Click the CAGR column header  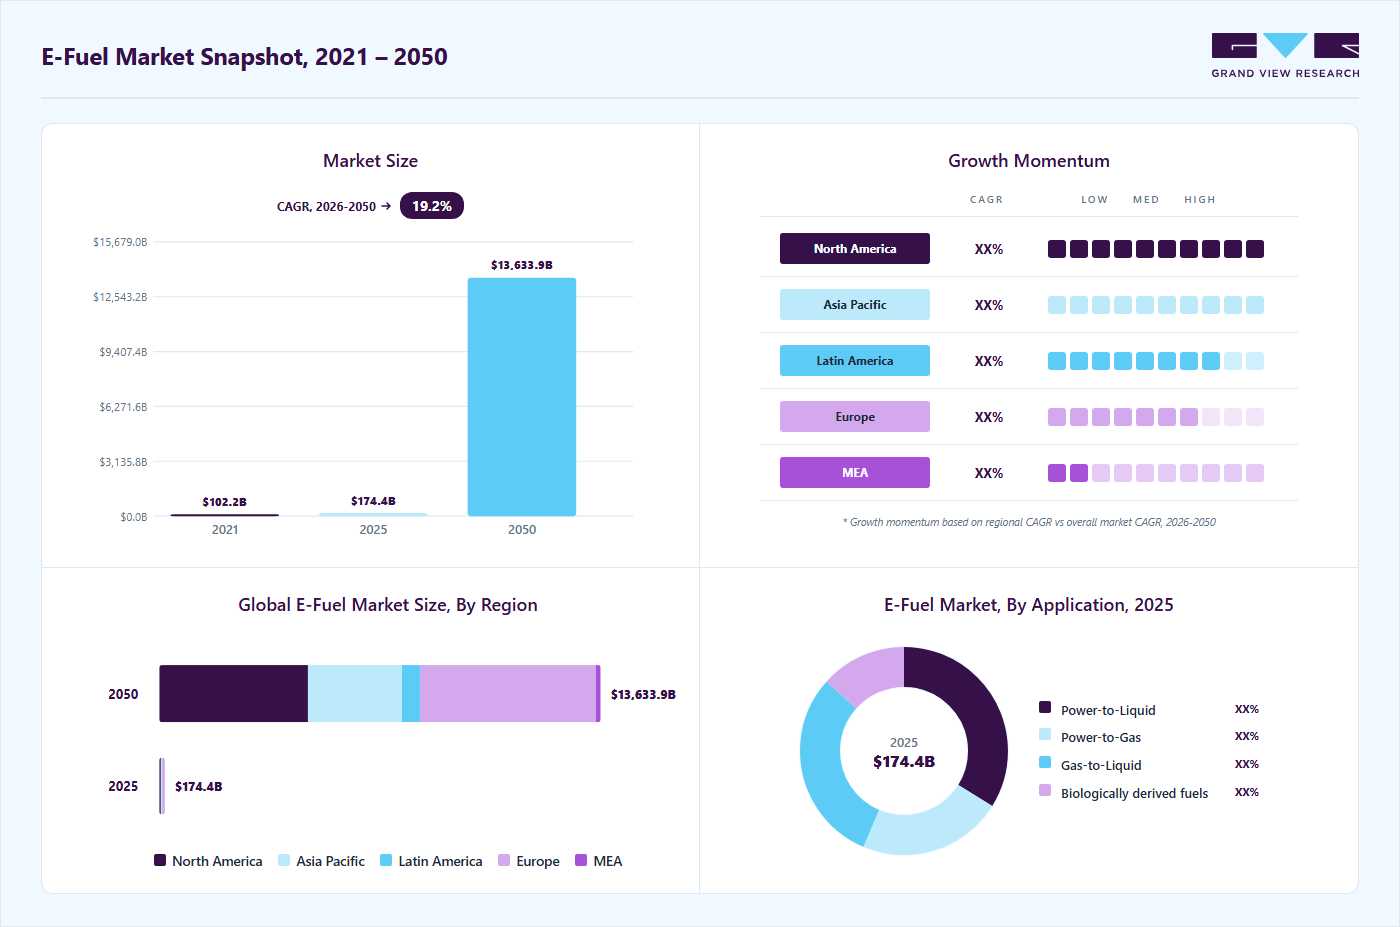[986, 200]
